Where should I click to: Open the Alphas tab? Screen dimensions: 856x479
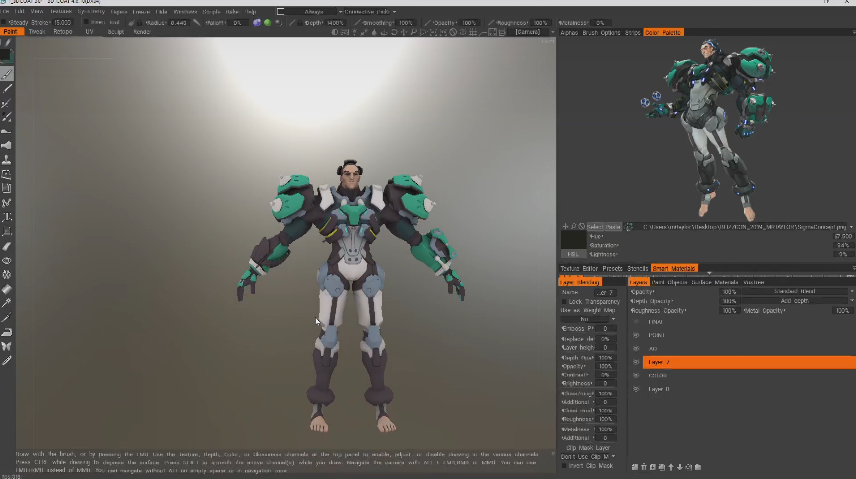click(x=569, y=33)
